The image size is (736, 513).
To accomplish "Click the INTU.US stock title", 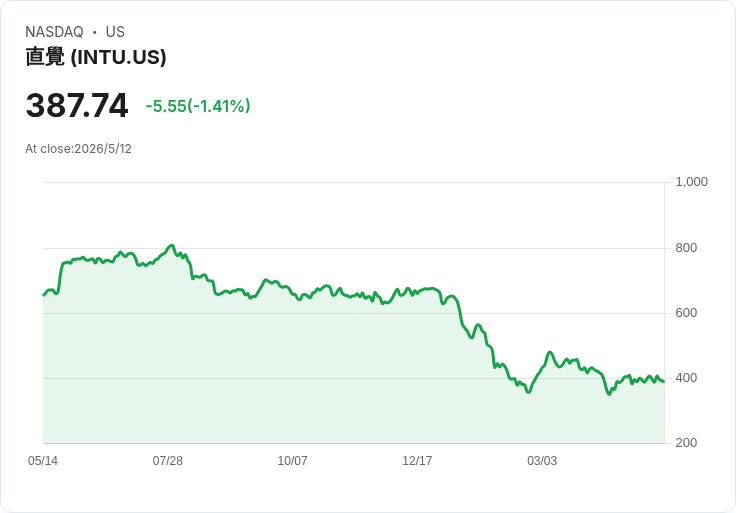I will click(x=96, y=57).
